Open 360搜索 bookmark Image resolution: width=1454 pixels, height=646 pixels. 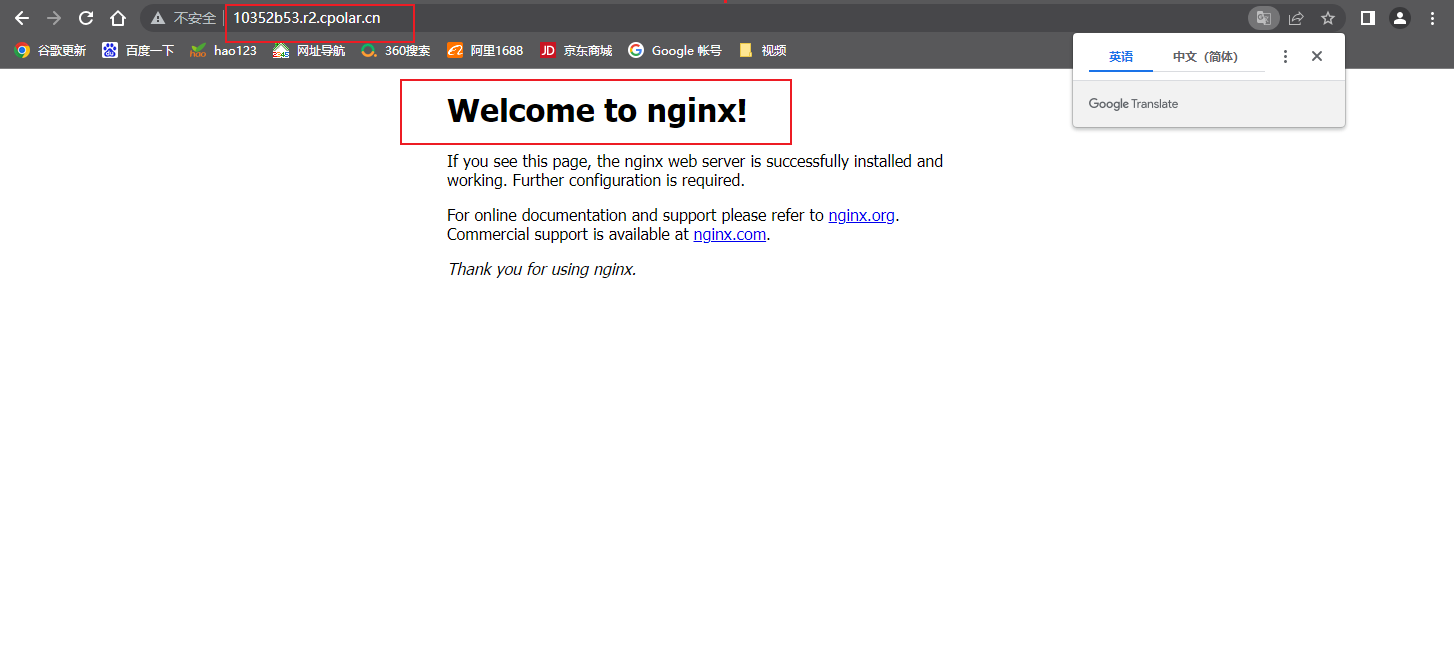point(396,50)
